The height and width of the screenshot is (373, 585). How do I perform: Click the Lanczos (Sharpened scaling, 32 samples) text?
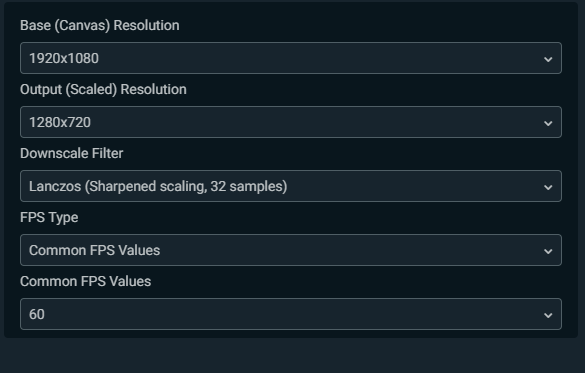[158, 186]
